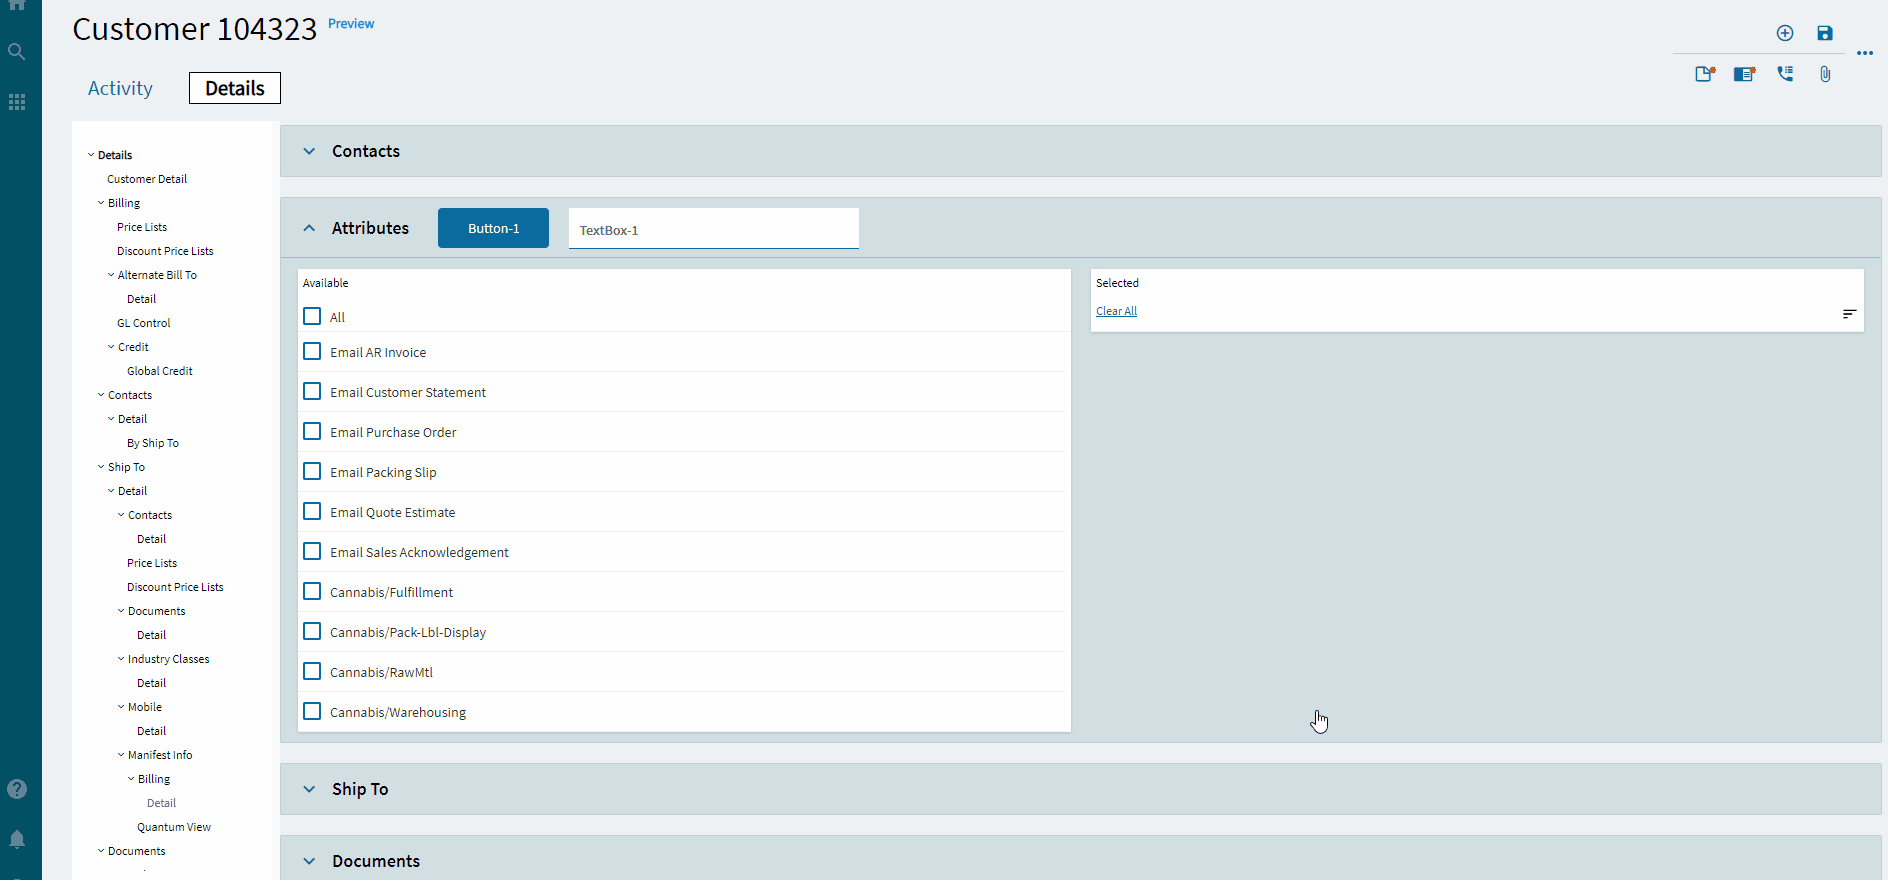Screen dimensions: 1888x880
Task: Open the notifications bell icon
Action: [17, 839]
